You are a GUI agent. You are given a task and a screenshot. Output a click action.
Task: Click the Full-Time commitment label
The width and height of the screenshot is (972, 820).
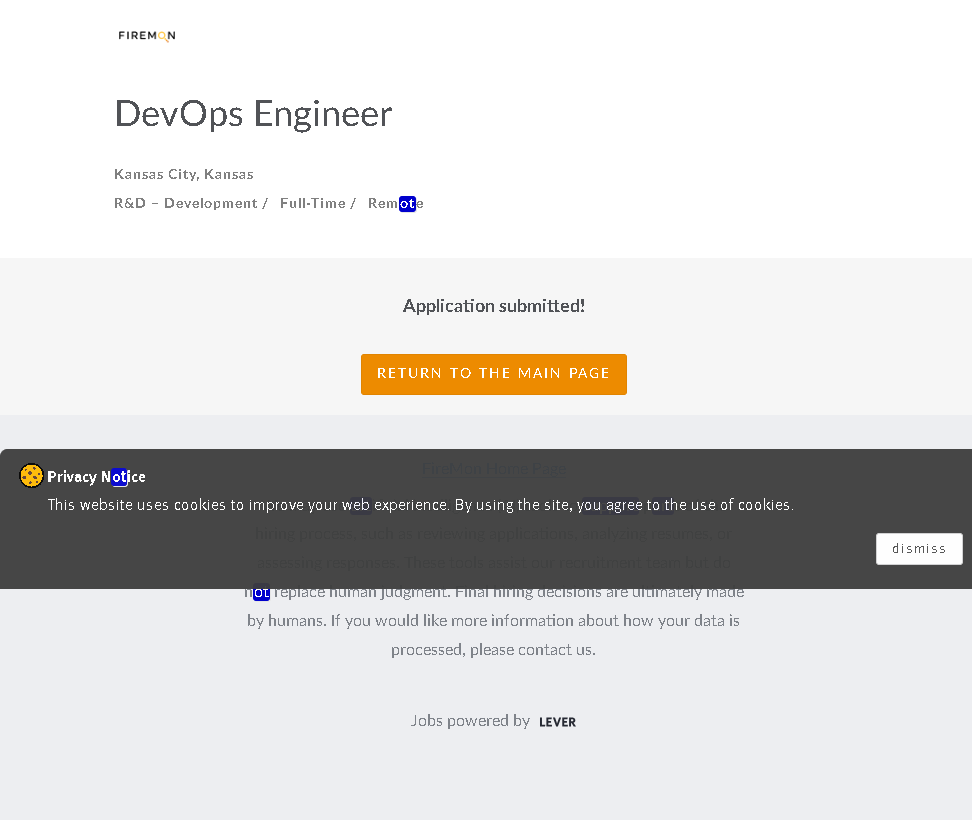313,203
